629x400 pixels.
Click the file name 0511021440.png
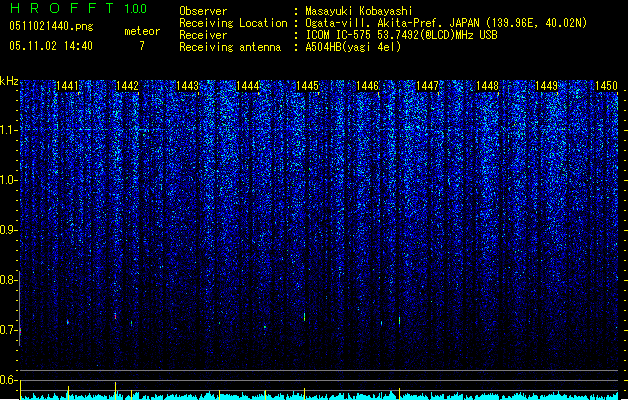51,26
